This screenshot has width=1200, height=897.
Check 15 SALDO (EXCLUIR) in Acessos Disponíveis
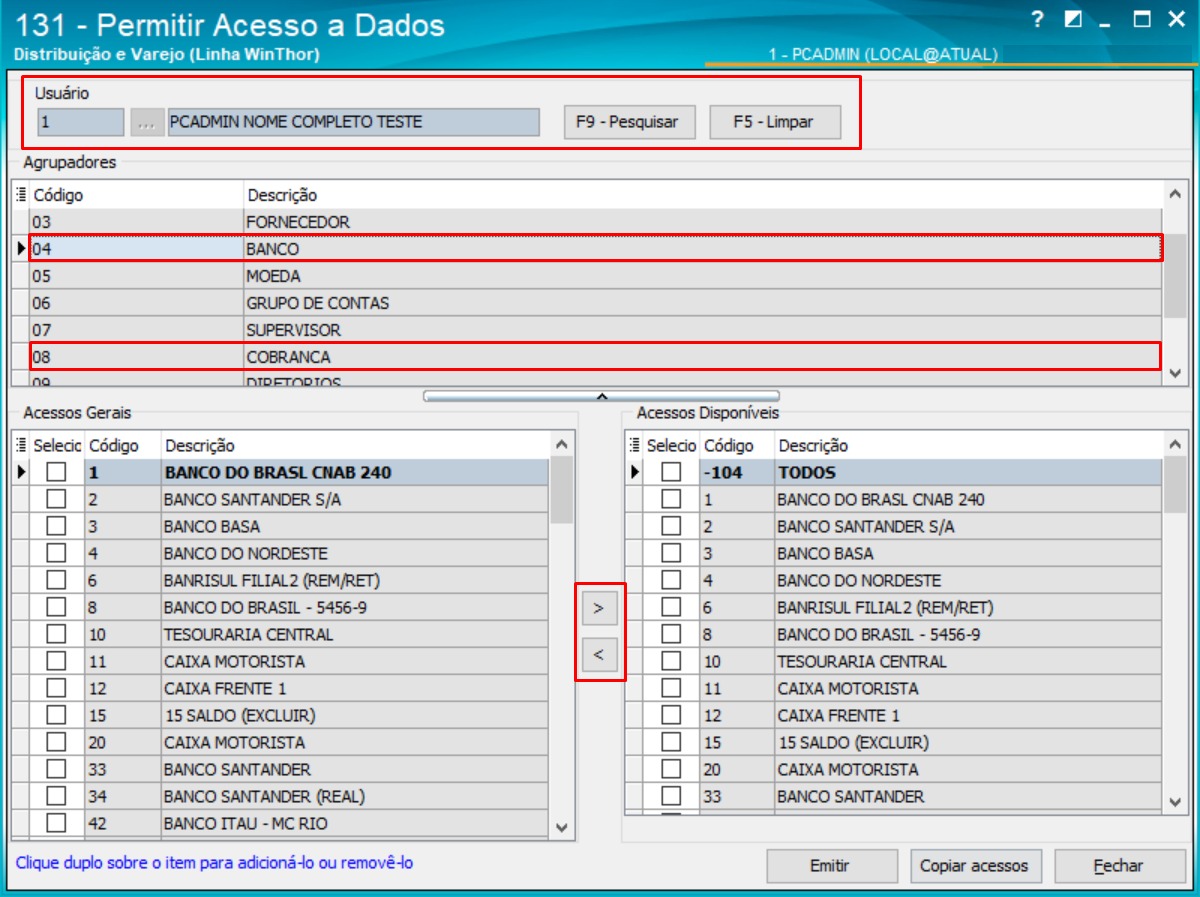671,742
